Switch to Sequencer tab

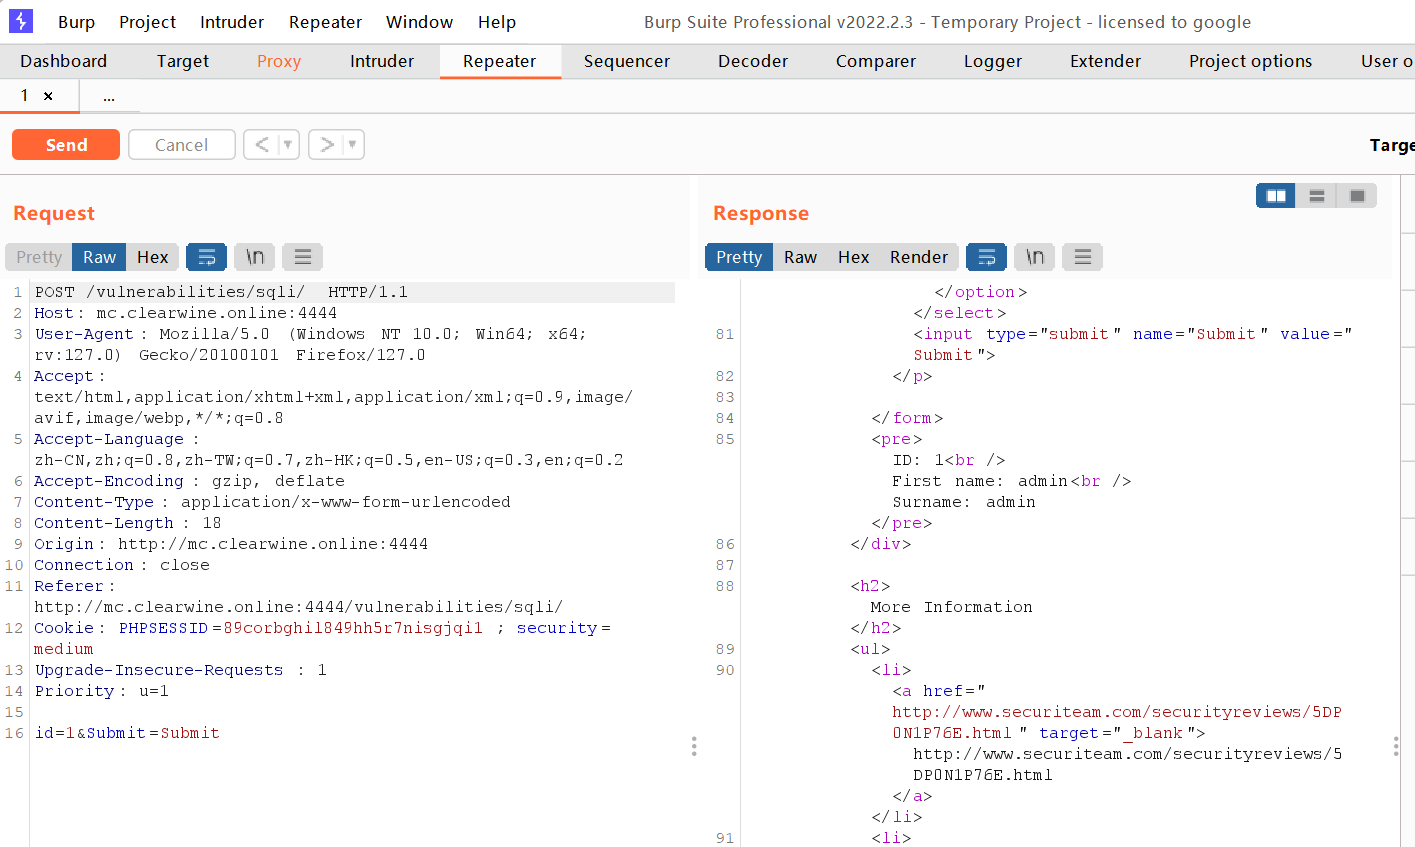(627, 61)
